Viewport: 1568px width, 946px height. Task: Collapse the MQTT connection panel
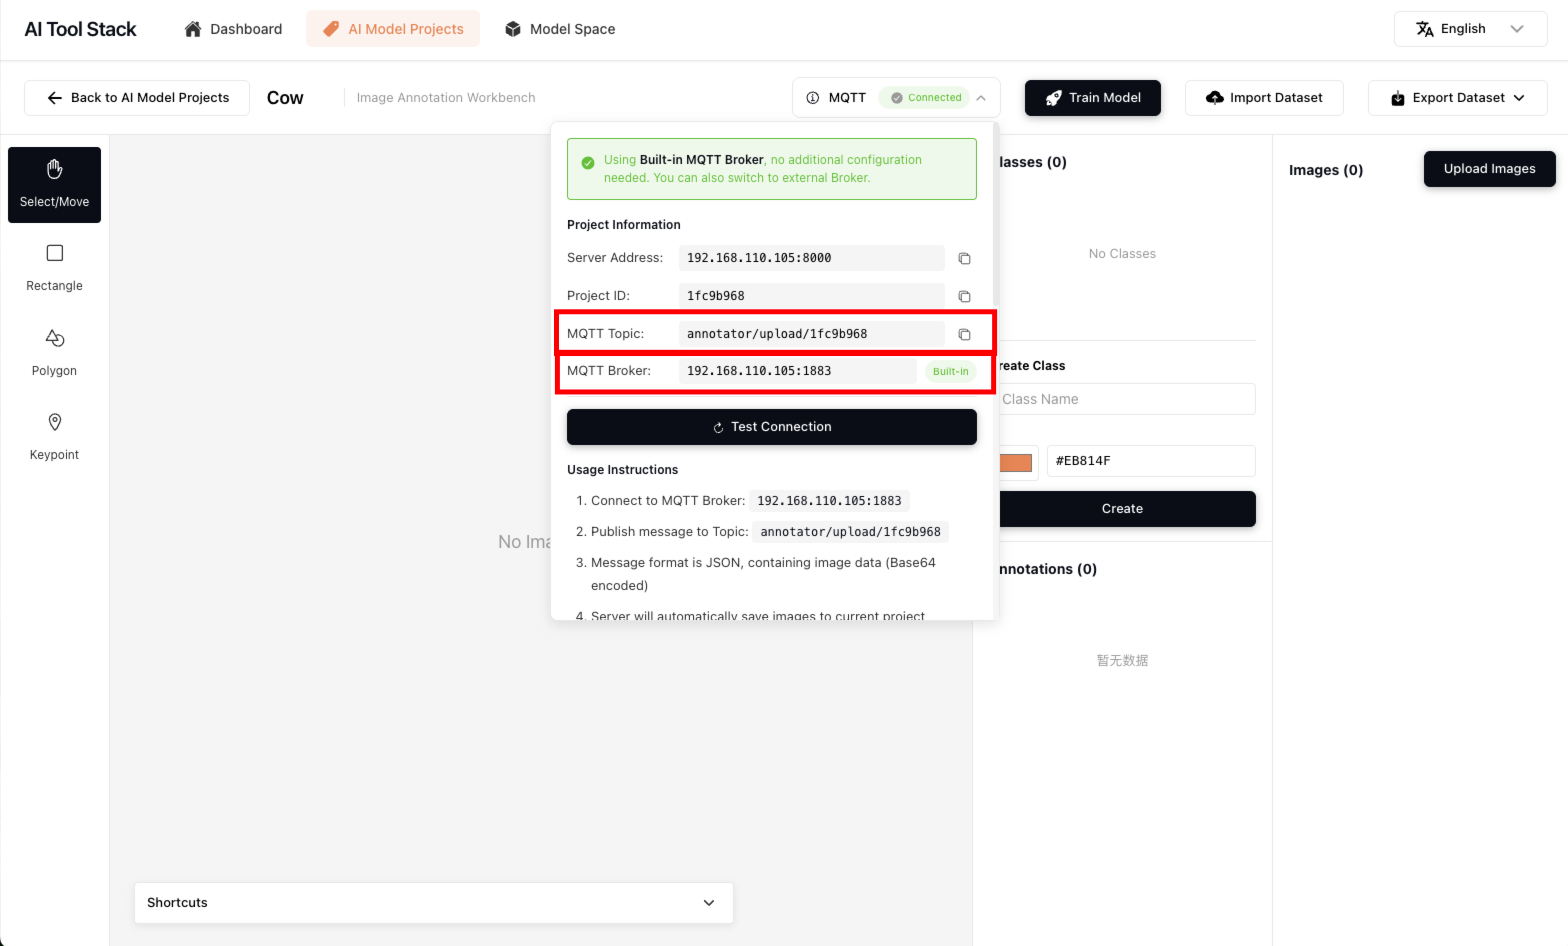coord(981,98)
